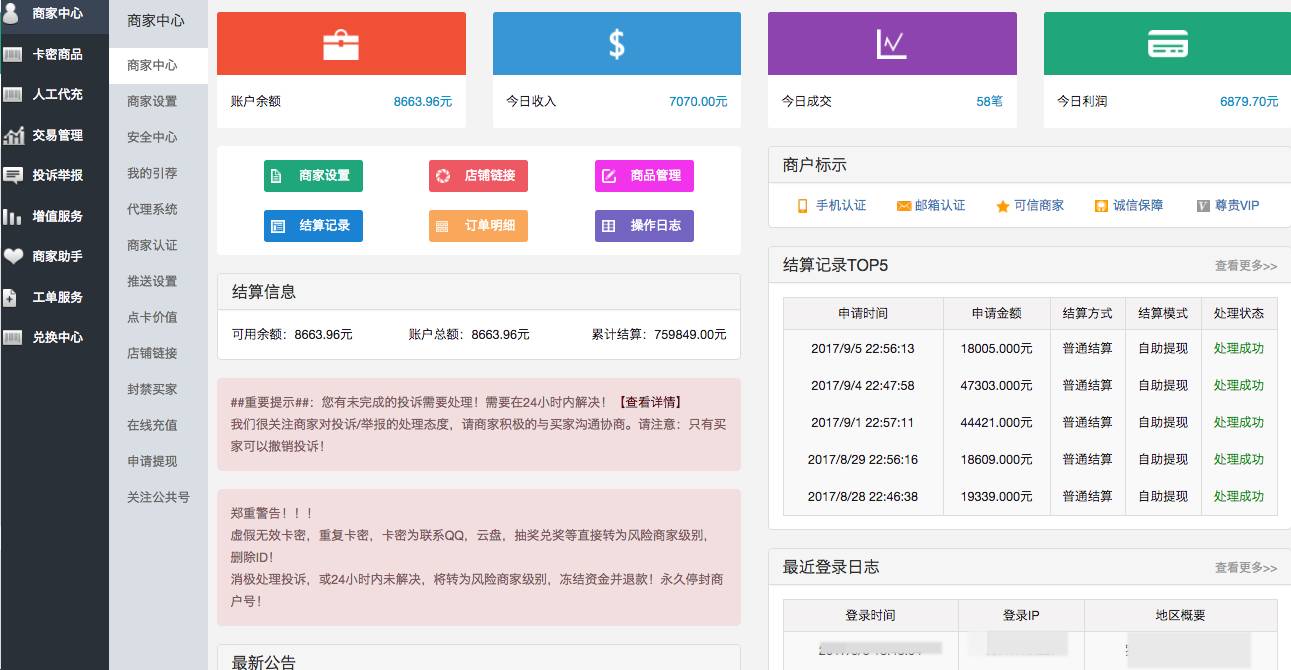Click the amount 18609.000元
The image size is (1291, 670).
(996, 459)
